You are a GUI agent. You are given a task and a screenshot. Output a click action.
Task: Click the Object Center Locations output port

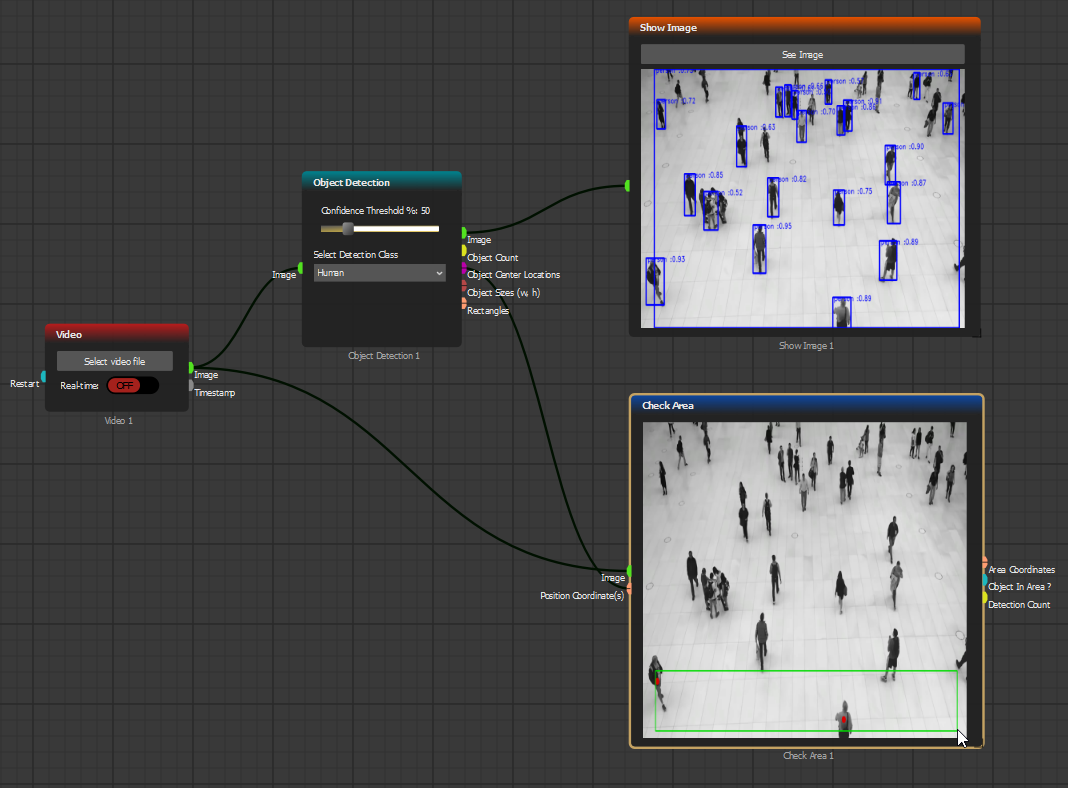(x=464, y=268)
